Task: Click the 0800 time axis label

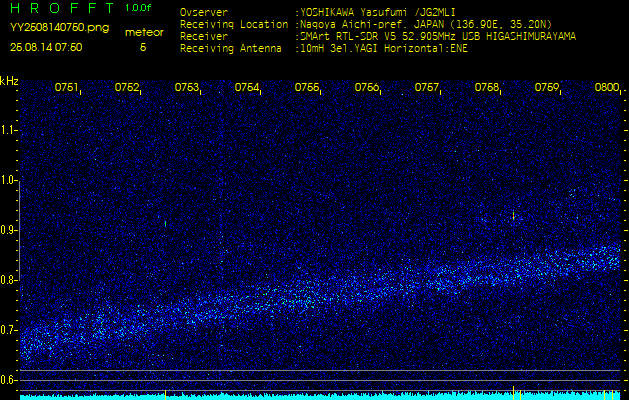Action: point(607,87)
